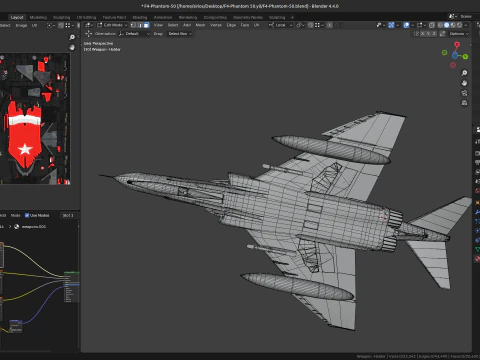Click the UV editor zoom magnifier icon
Image resolution: width=480 pixels, height=360 pixels.
[72, 37]
